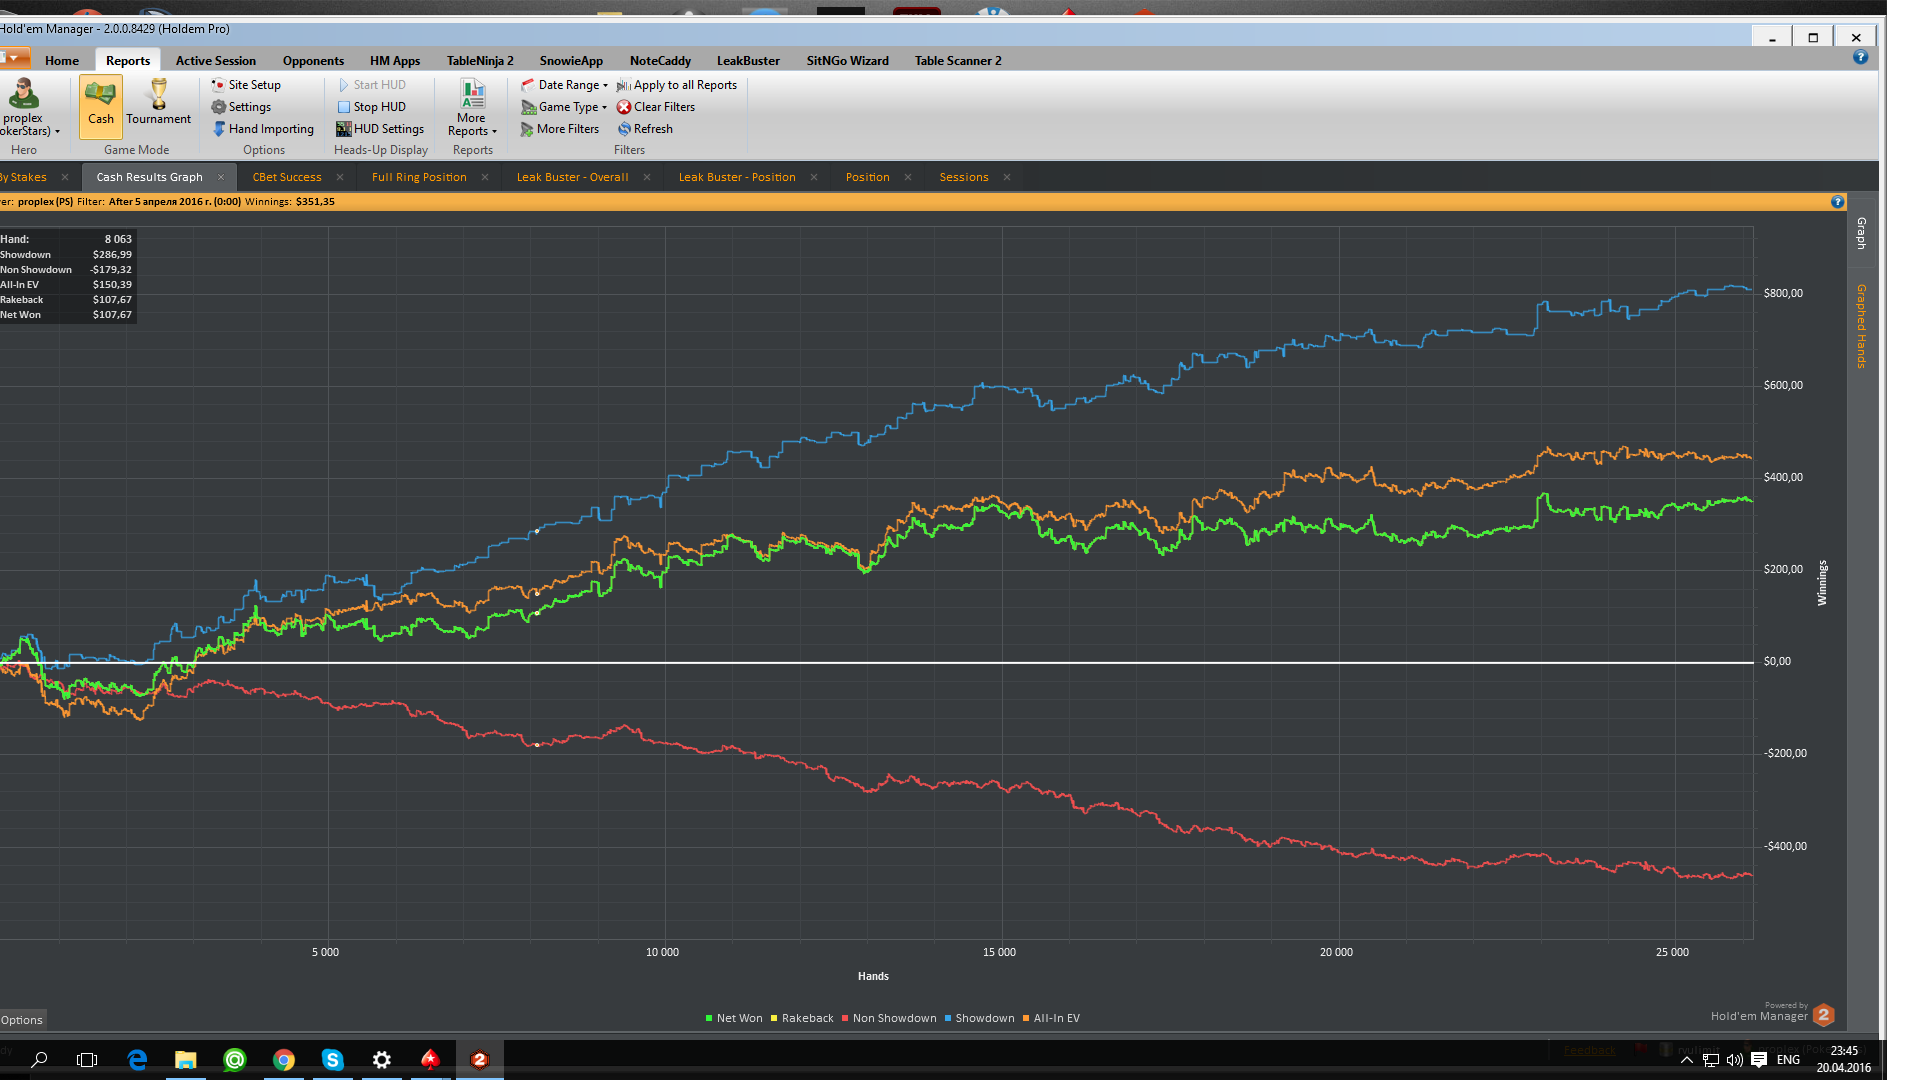Switch to Full Ring Position report tab
Image resolution: width=1920 pixels, height=1080 pixels.
(419, 178)
